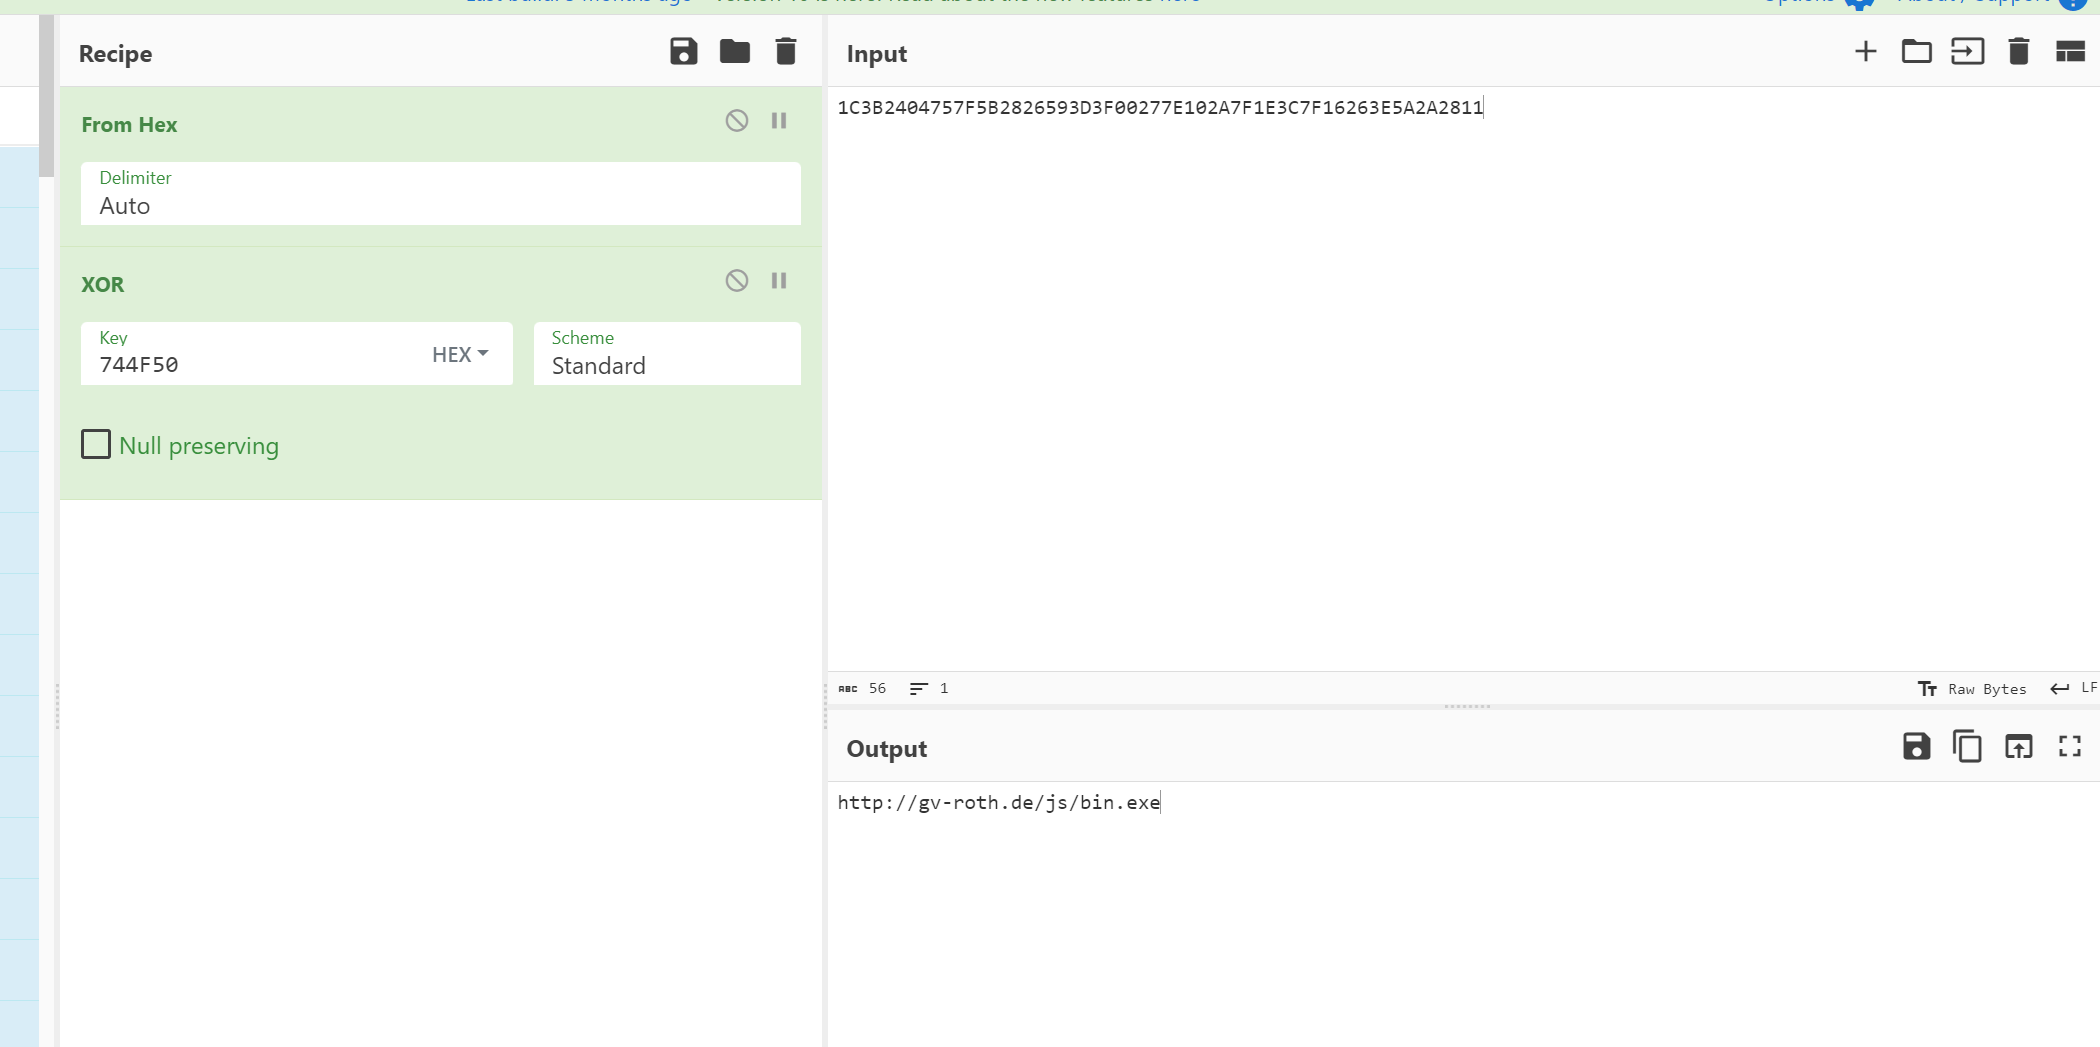Load a recipe via folder icon

point(735,52)
